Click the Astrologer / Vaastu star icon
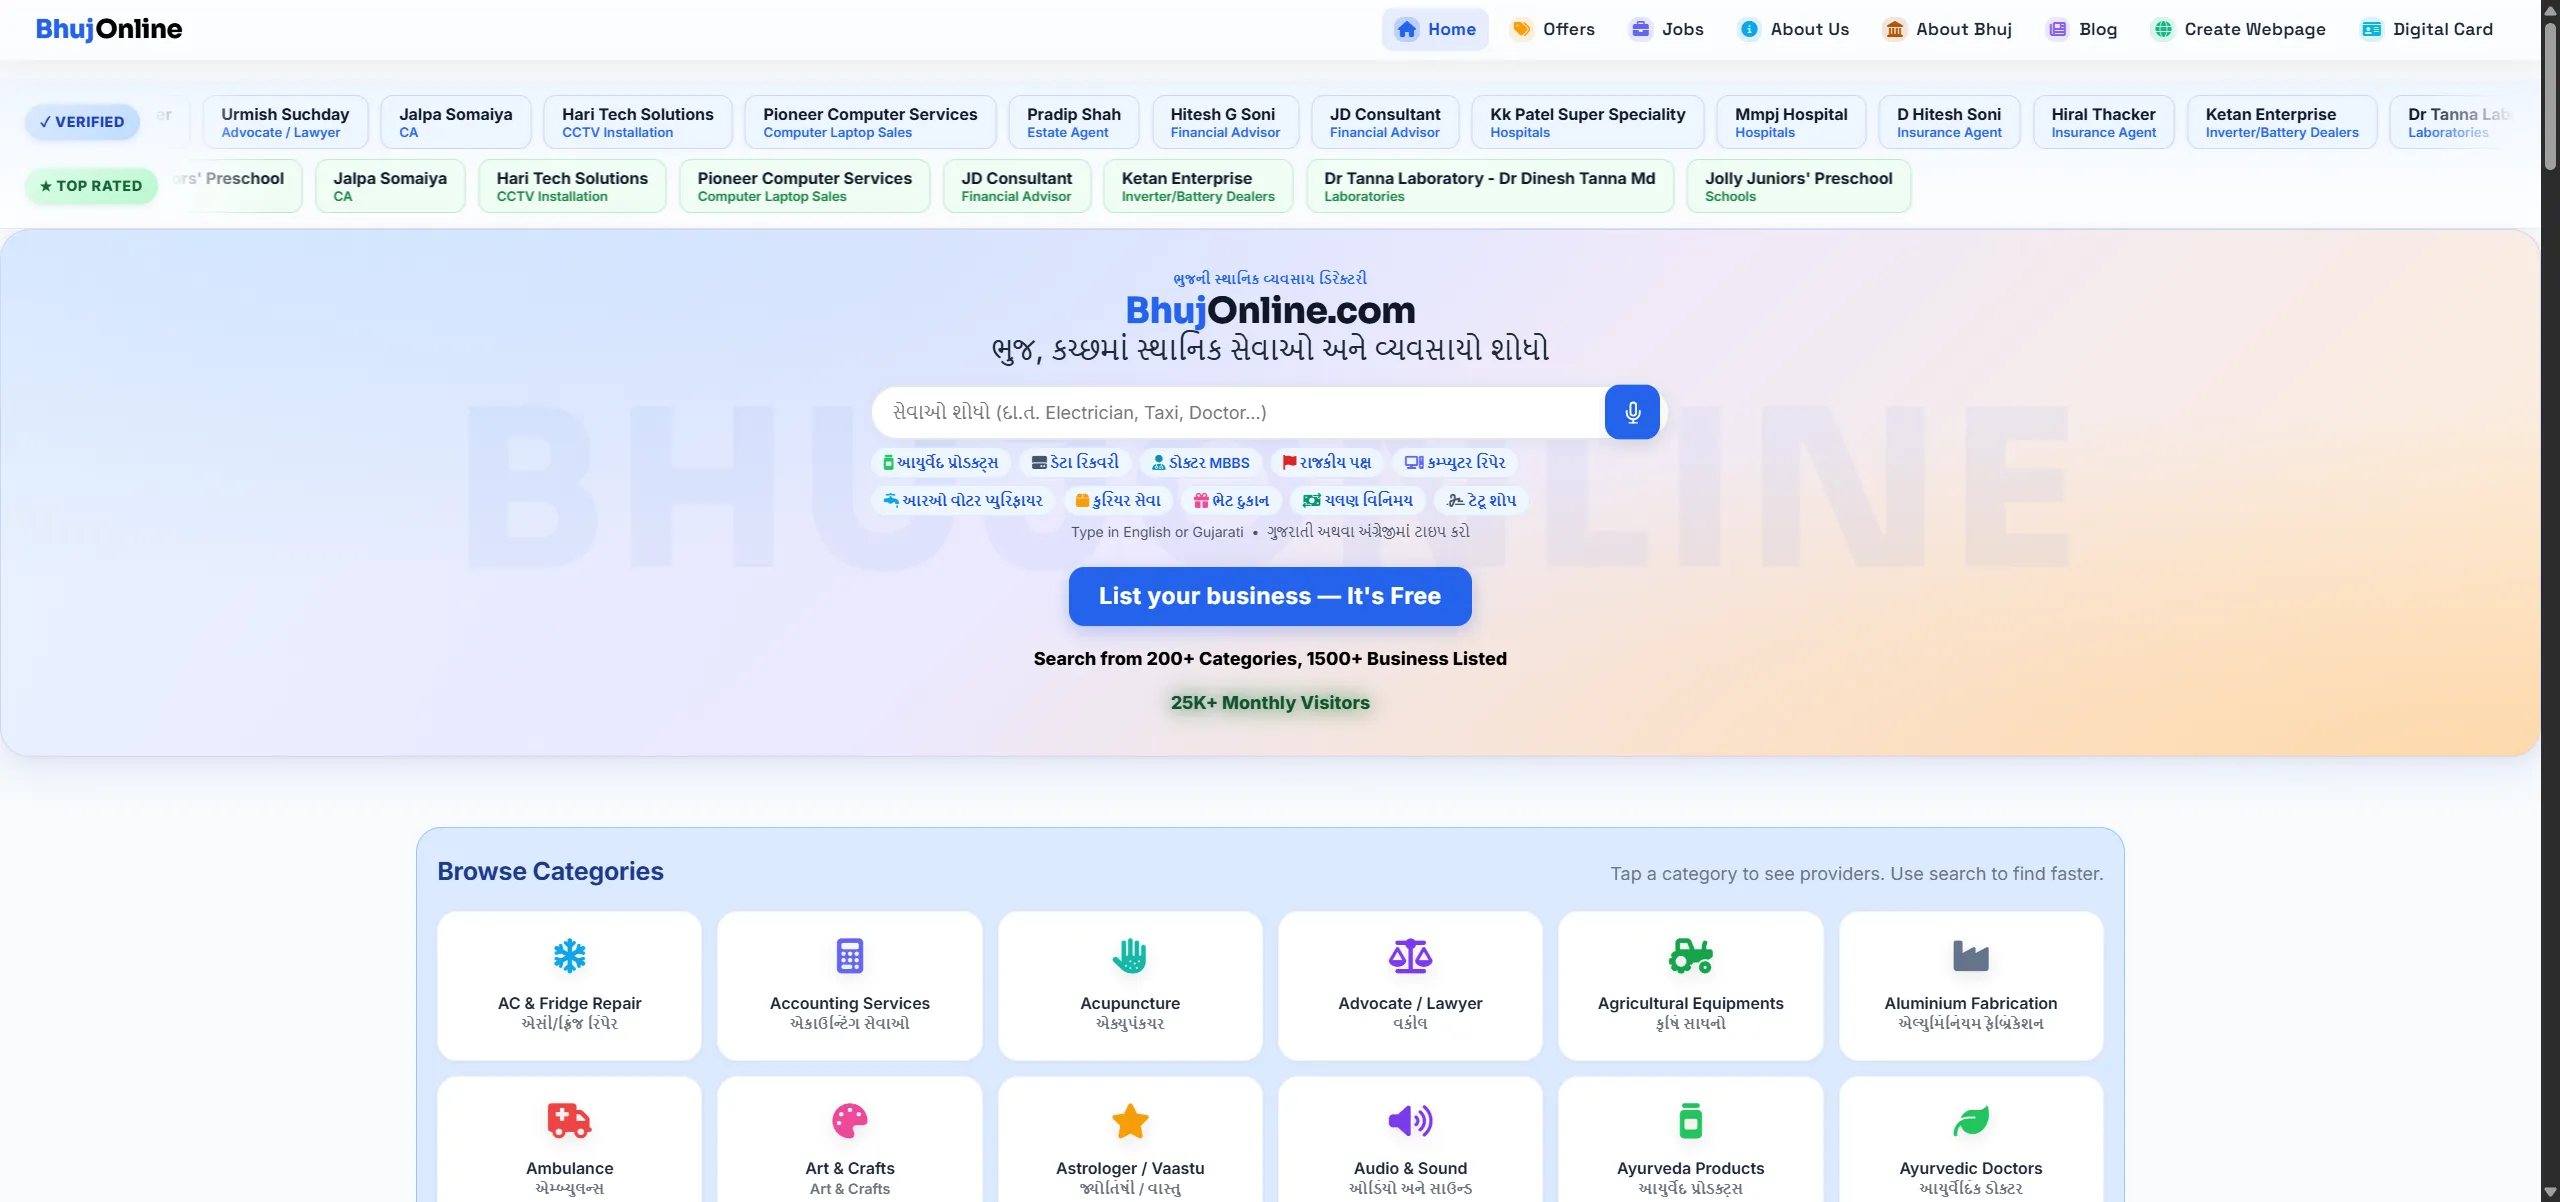Viewport: 2560px width, 1202px height. click(x=1130, y=1121)
